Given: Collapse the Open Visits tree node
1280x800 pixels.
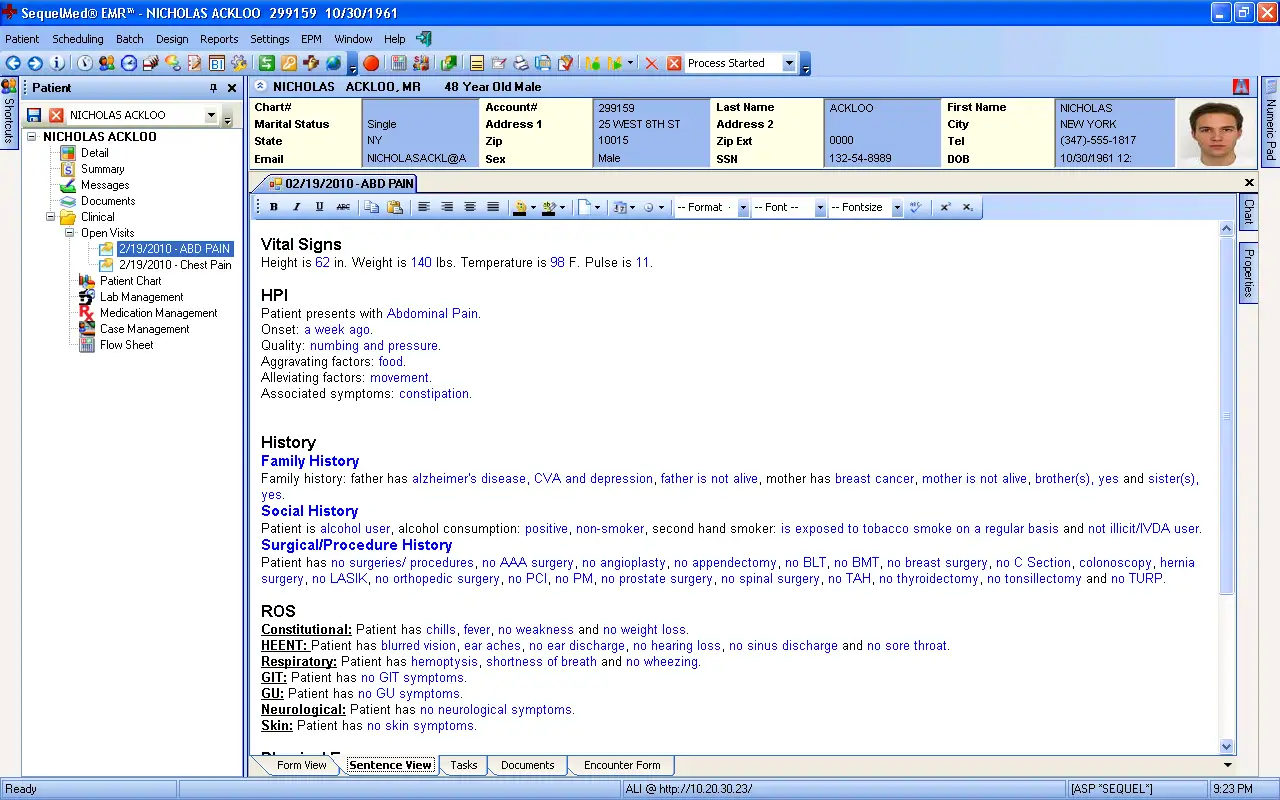Looking at the screenshot, I should coord(69,232).
